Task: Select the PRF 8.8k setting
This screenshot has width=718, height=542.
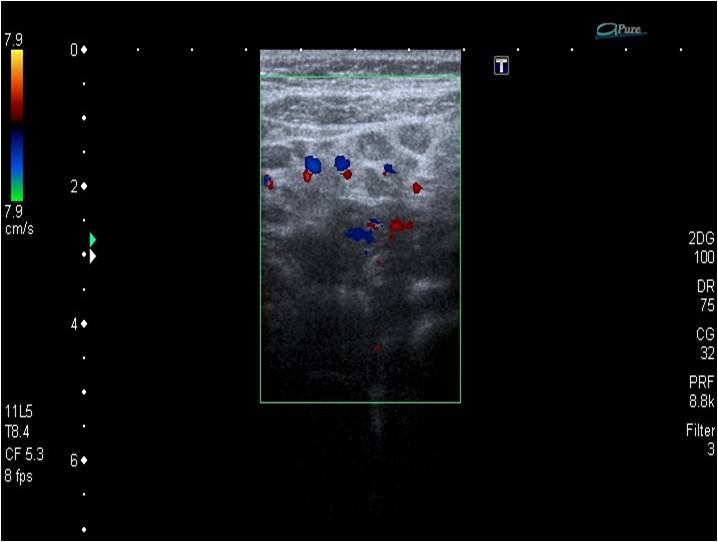Action: (x=701, y=392)
